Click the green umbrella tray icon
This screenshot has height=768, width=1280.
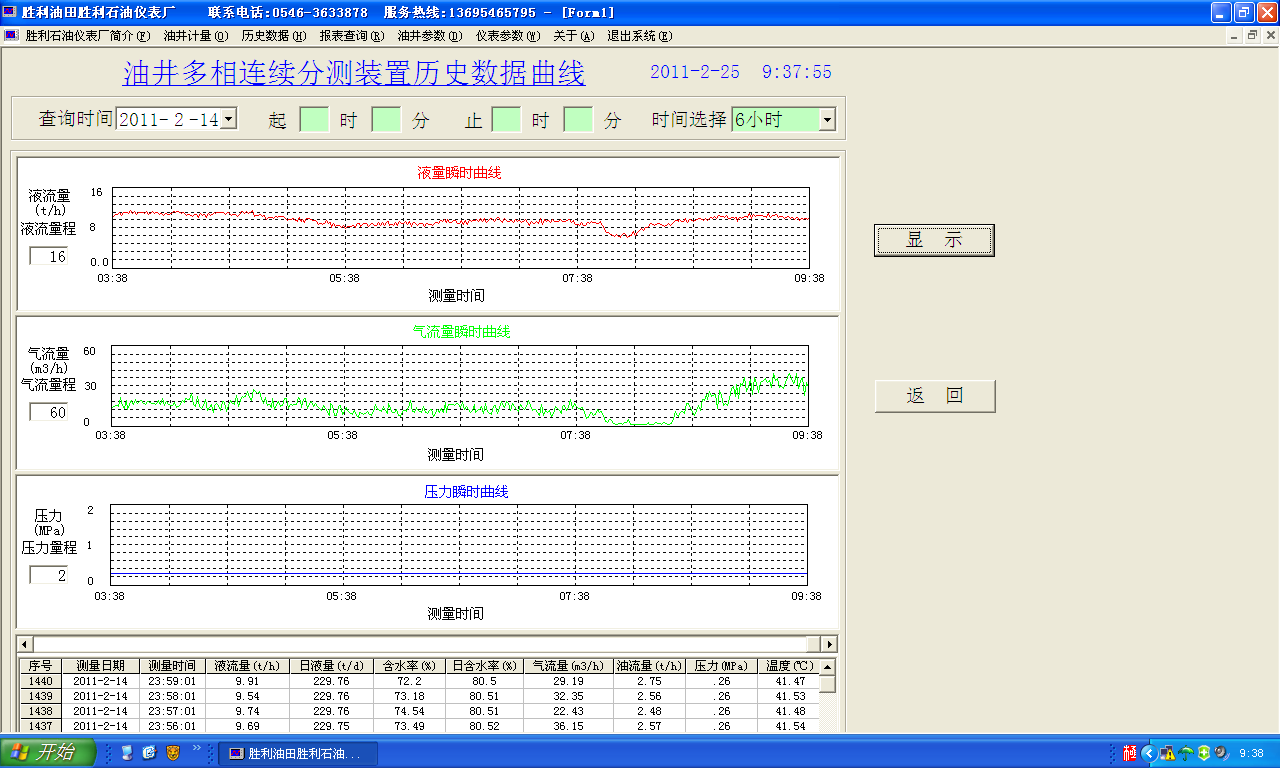[1186, 754]
